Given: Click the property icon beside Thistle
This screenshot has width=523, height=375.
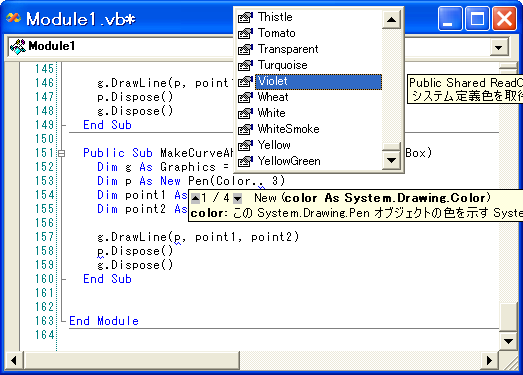Looking at the screenshot, I should coord(245,17).
